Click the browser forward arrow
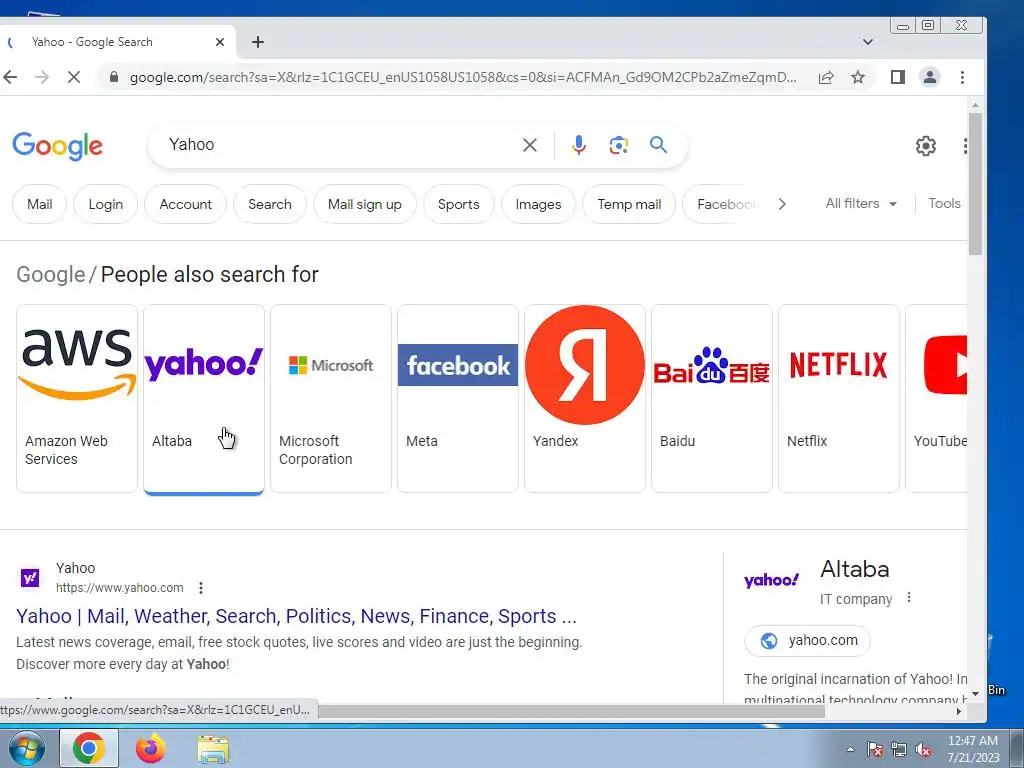 (42, 77)
